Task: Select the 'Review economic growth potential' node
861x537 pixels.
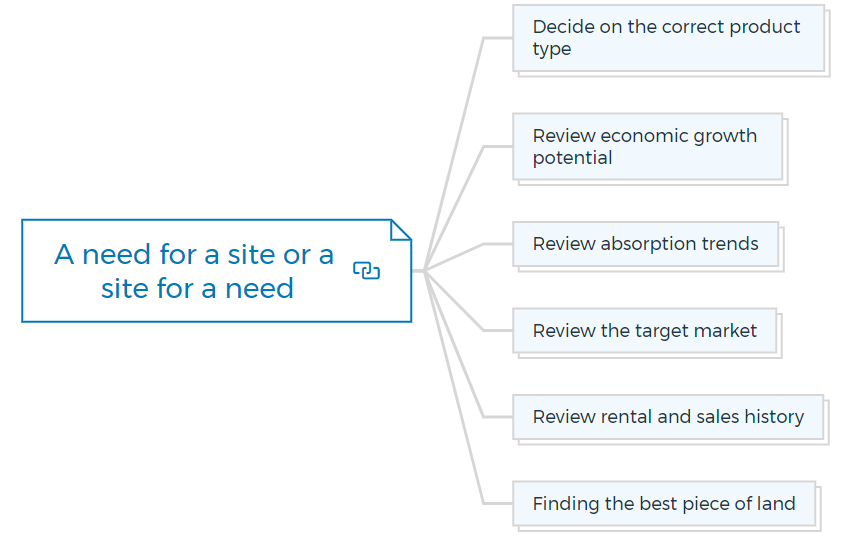Action: pos(648,147)
